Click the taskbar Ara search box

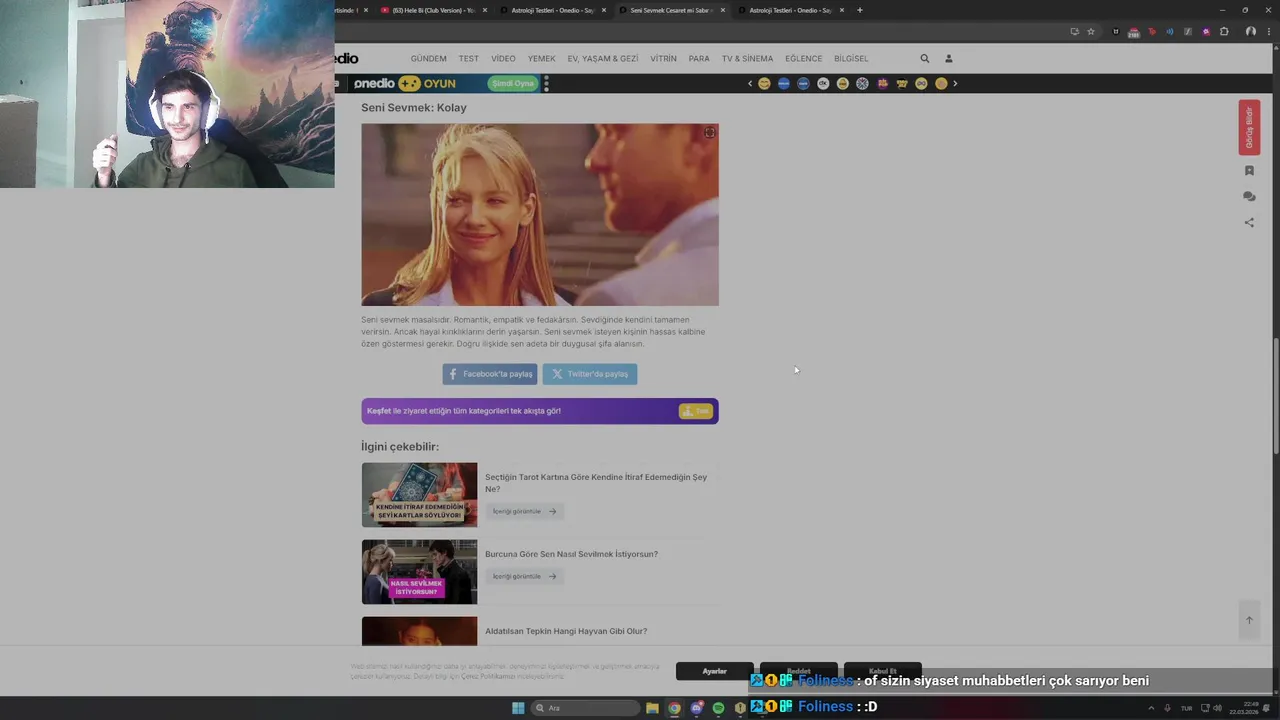tap(585, 708)
